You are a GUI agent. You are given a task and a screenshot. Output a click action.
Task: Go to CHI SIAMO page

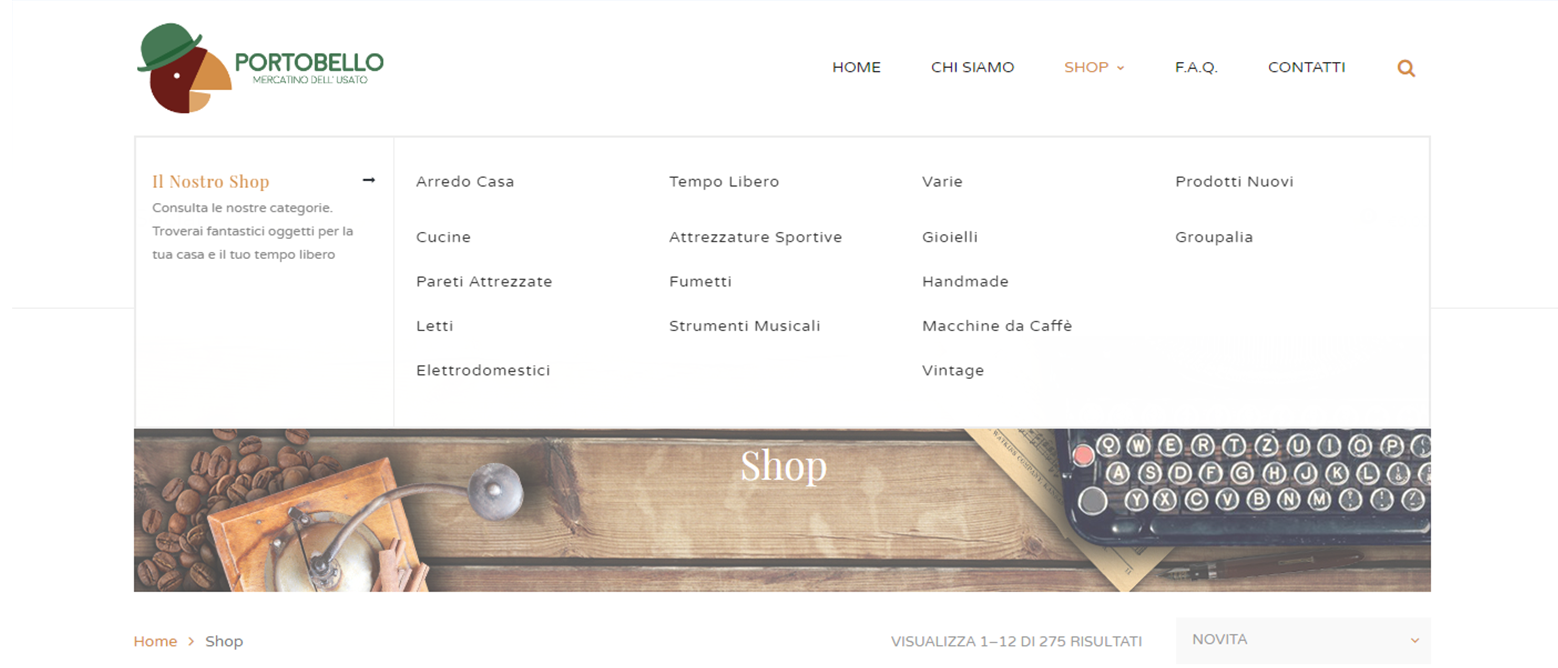pyautogui.click(x=972, y=68)
